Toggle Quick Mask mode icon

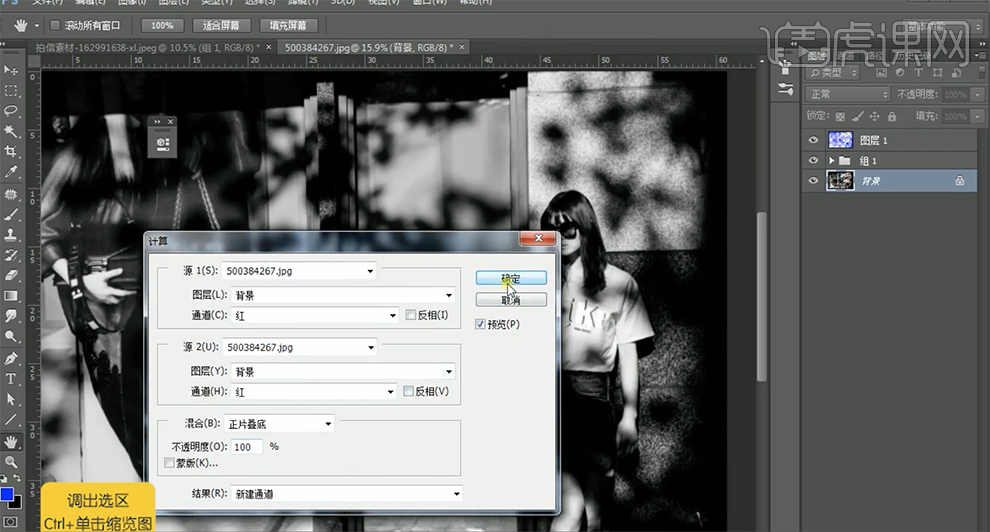coord(11,523)
